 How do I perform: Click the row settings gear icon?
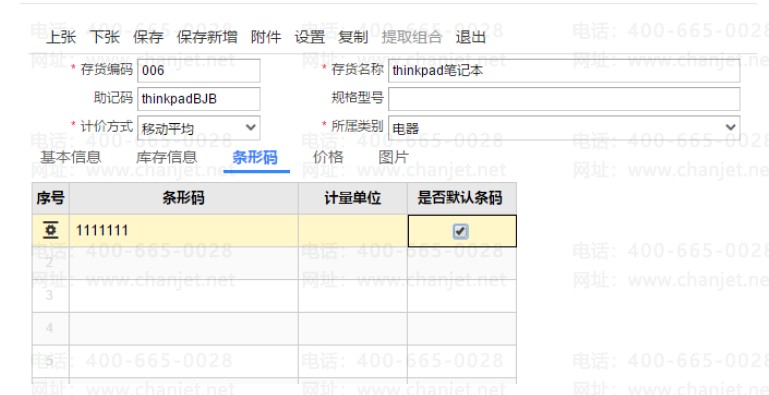pos(51,230)
